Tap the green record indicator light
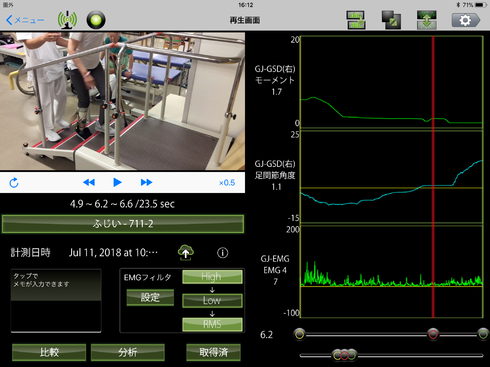The width and height of the screenshot is (490, 367). pyautogui.click(x=96, y=20)
